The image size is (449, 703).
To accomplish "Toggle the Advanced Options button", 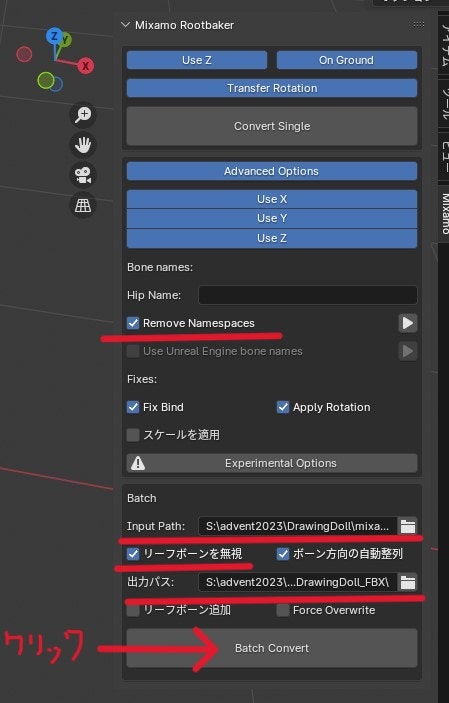I will (272, 171).
